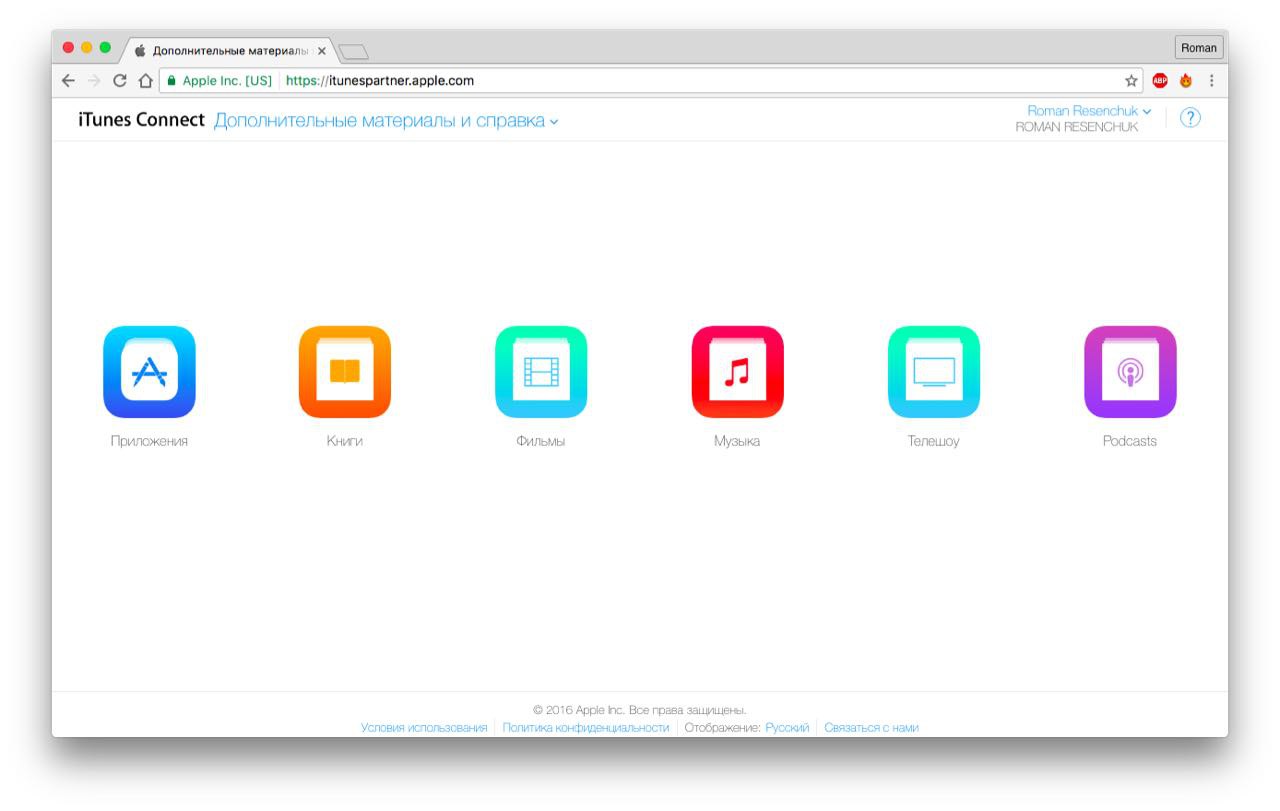The image size is (1280, 811).
Task: Click the © 2016 Apple Inc. copyright text
Action: [x=640, y=710]
